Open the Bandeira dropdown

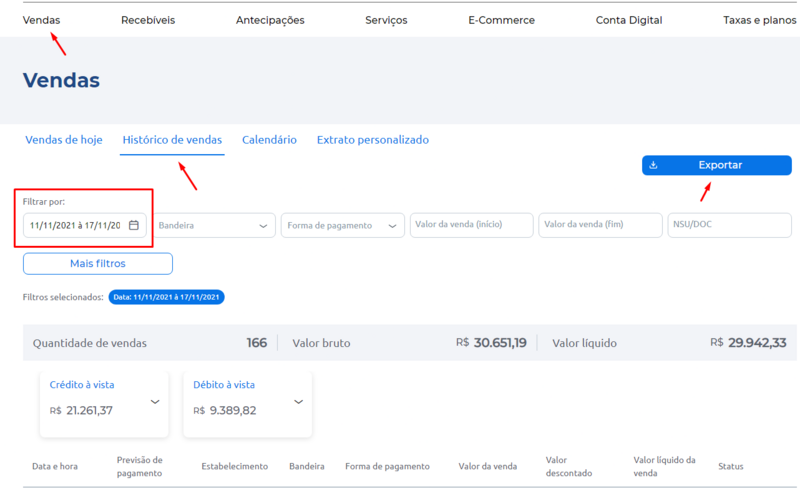coord(214,225)
